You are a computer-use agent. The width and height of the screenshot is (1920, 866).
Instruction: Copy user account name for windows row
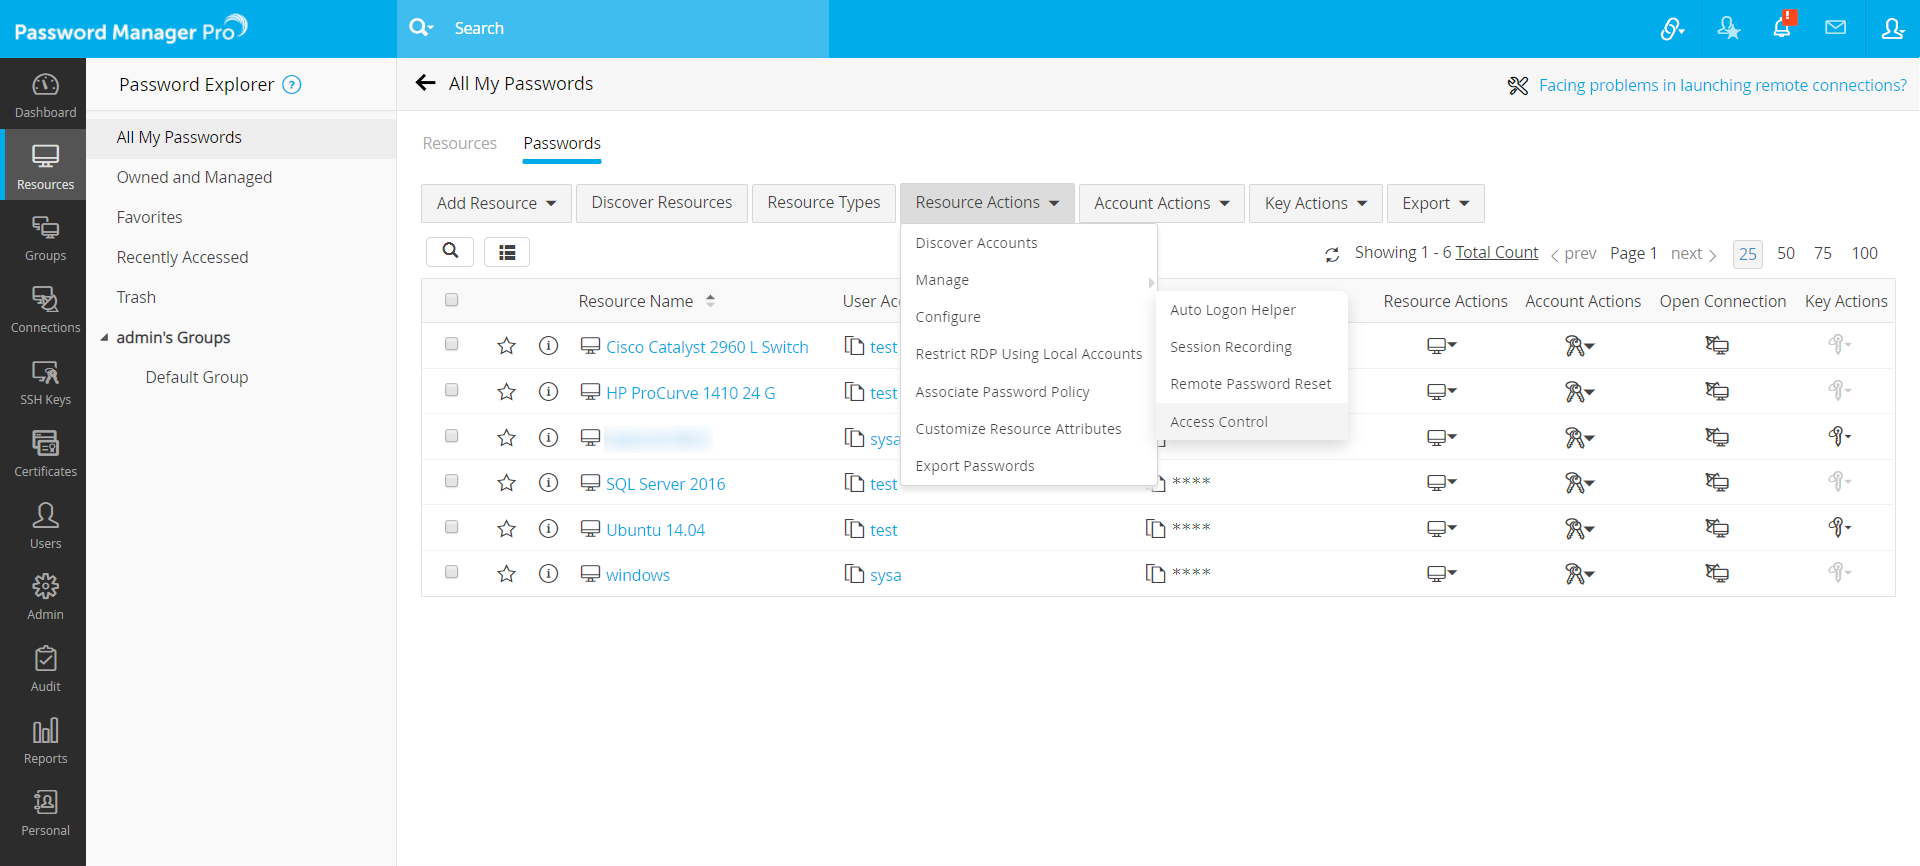854,574
